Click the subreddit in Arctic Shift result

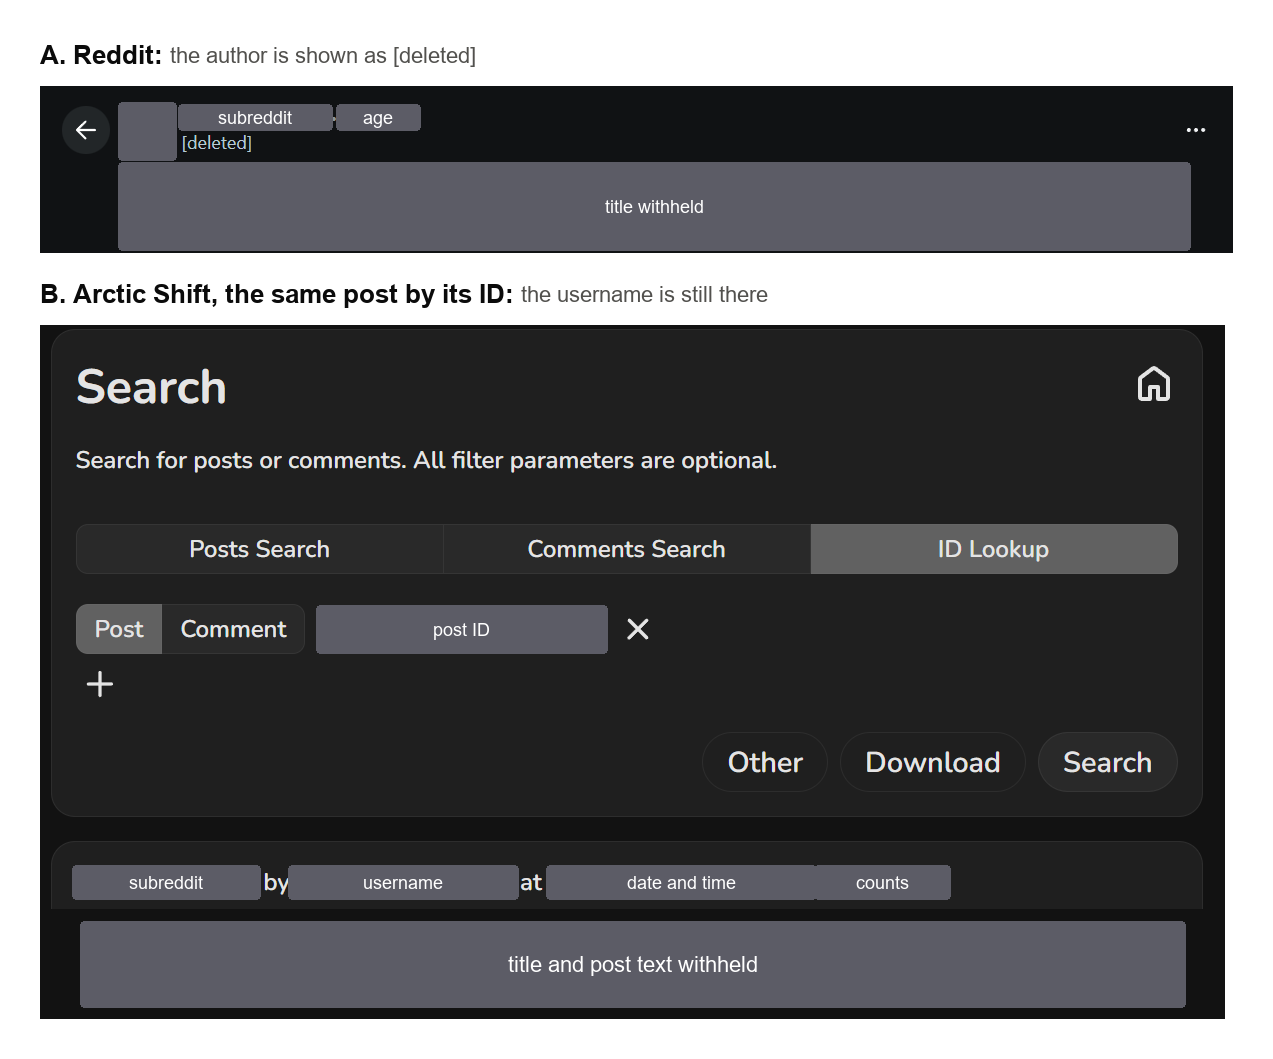coord(166,882)
